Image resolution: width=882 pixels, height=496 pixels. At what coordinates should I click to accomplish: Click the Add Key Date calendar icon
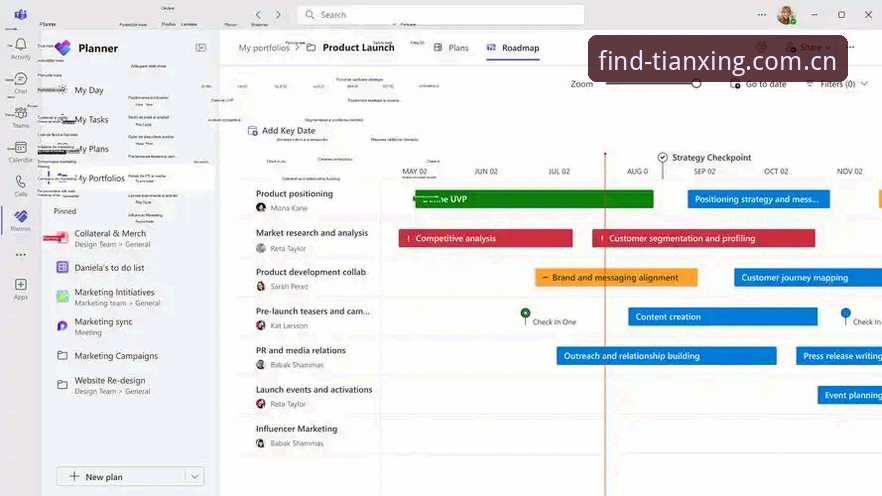click(253, 130)
